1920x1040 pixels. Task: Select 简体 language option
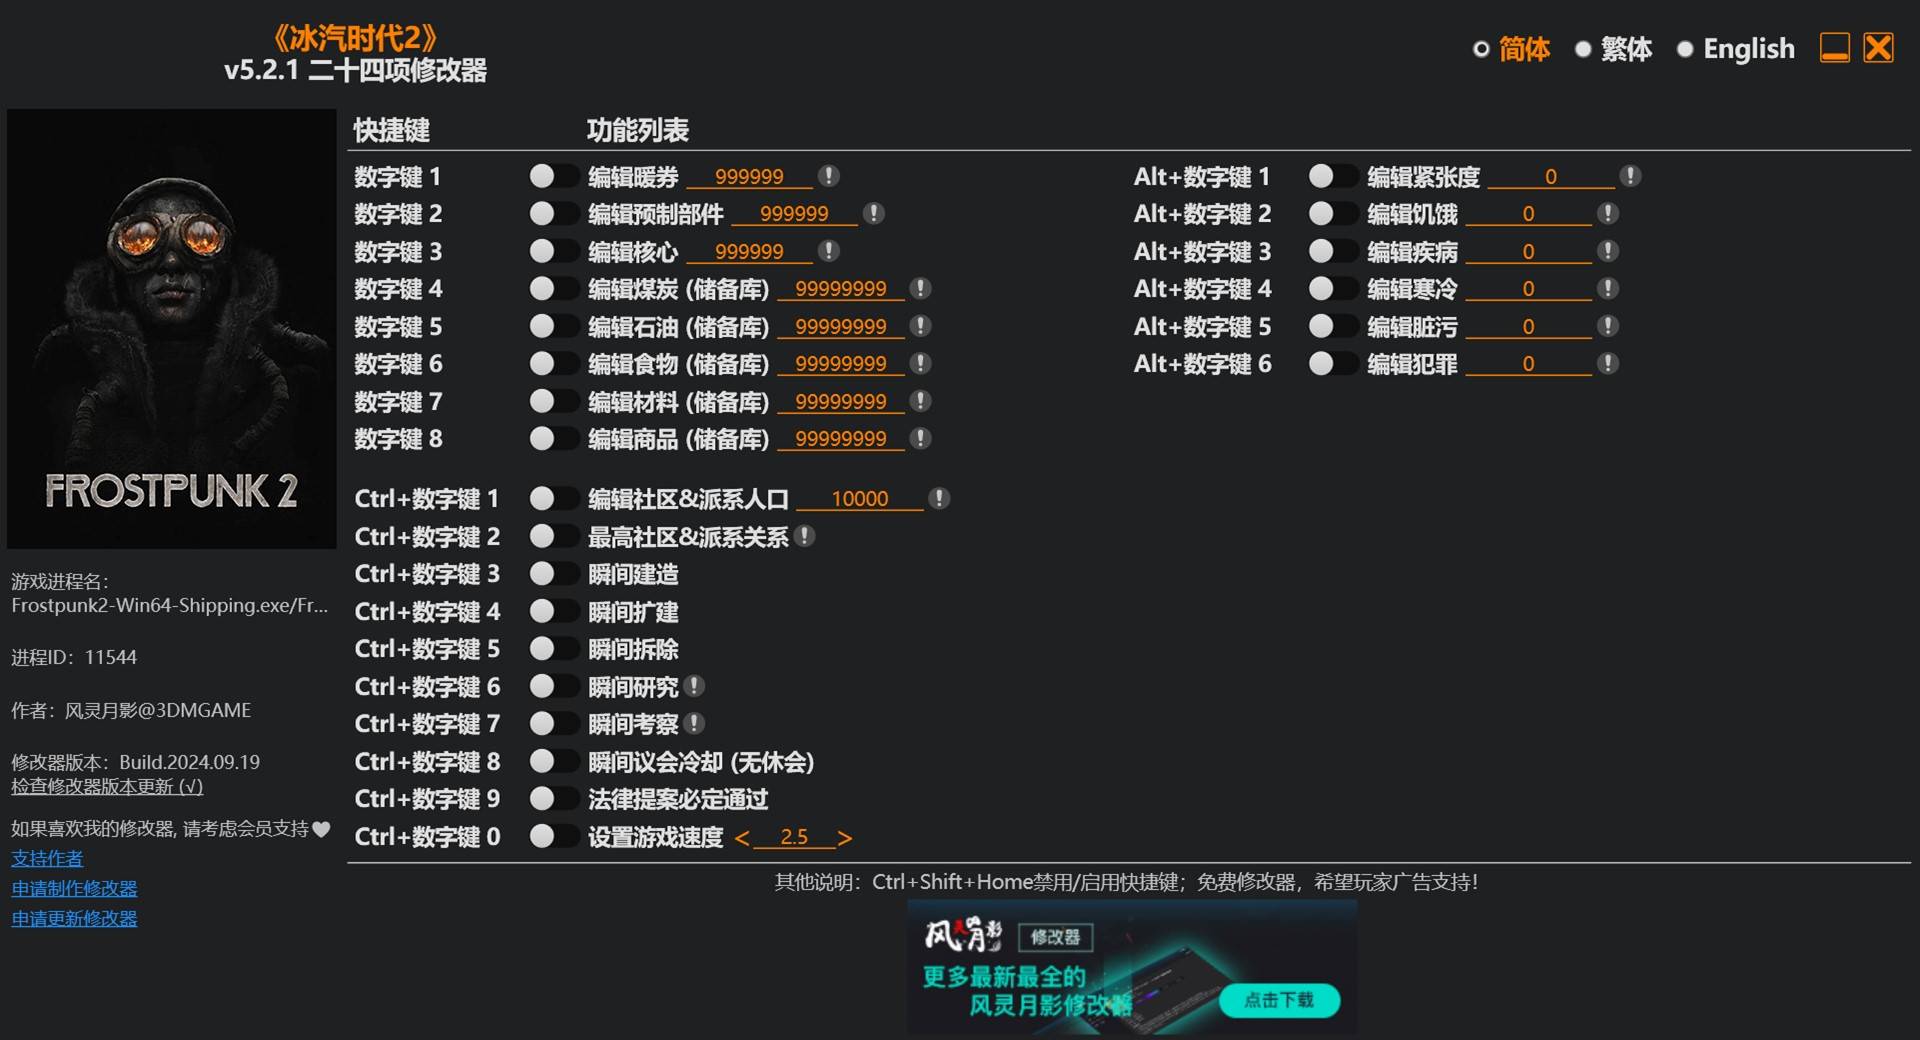(1511, 48)
